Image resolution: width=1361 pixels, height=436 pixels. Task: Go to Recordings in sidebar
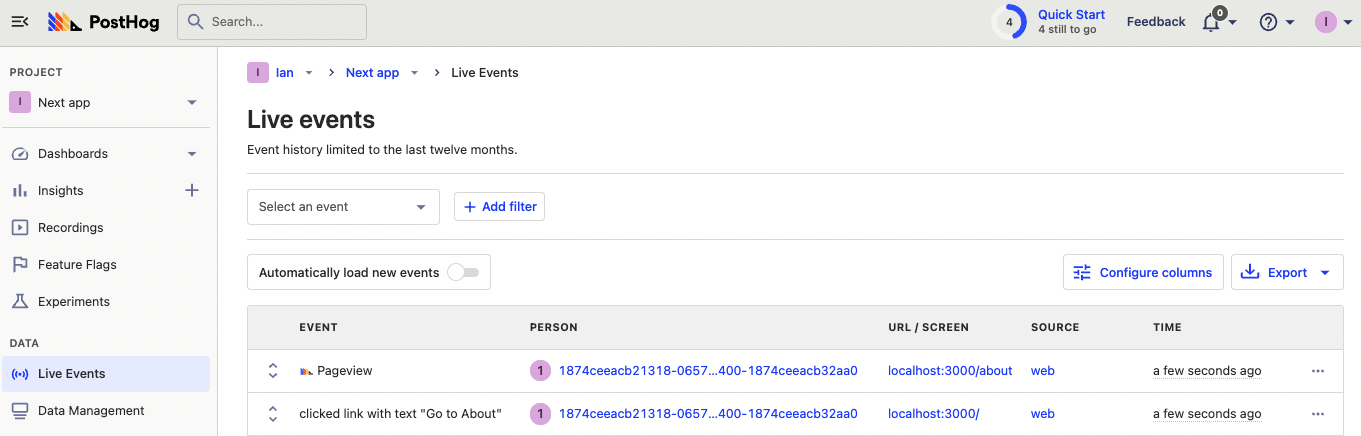[x=70, y=228]
